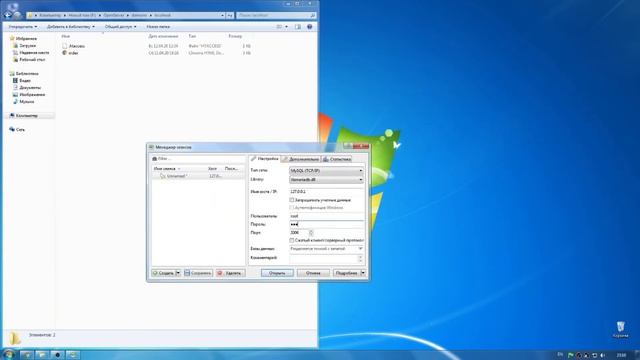This screenshot has width=640, height=360.
Task: Open the Library dll dropdown
Action: click(326, 180)
